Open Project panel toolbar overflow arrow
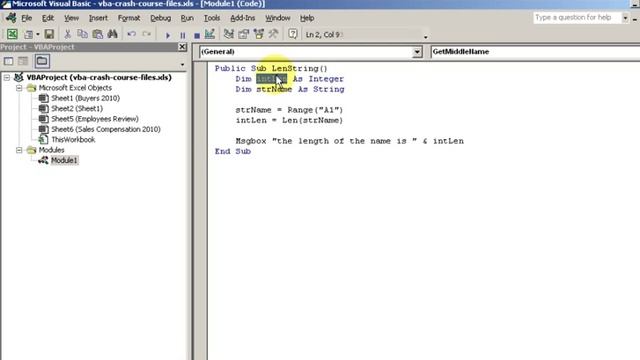The height and width of the screenshot is (360, 640). click(182, 64)
